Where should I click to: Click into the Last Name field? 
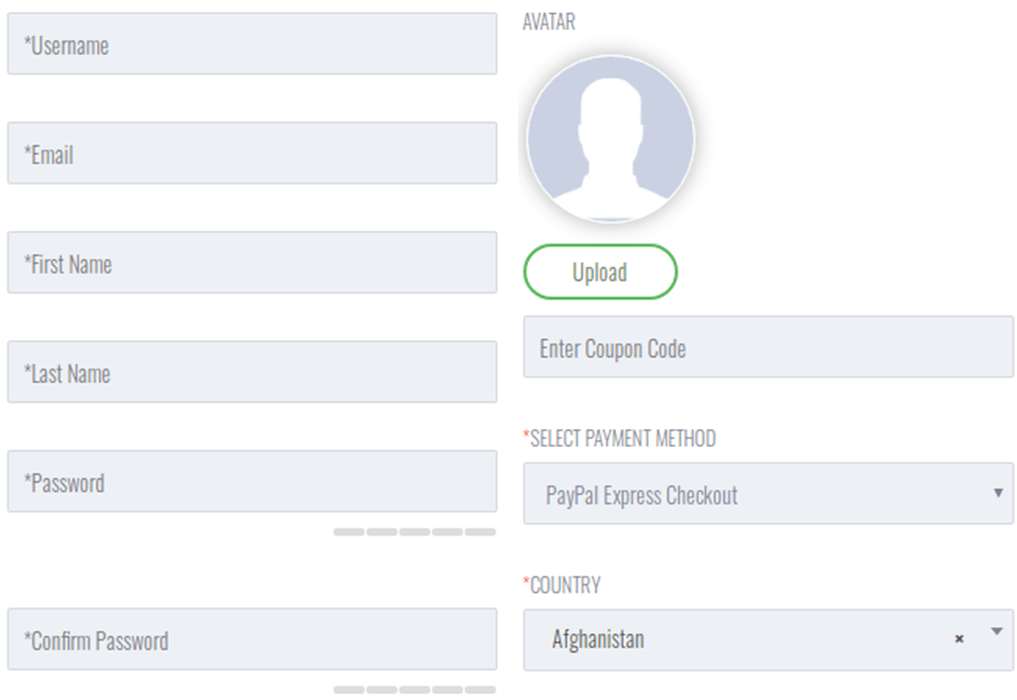tap(252, 372)
